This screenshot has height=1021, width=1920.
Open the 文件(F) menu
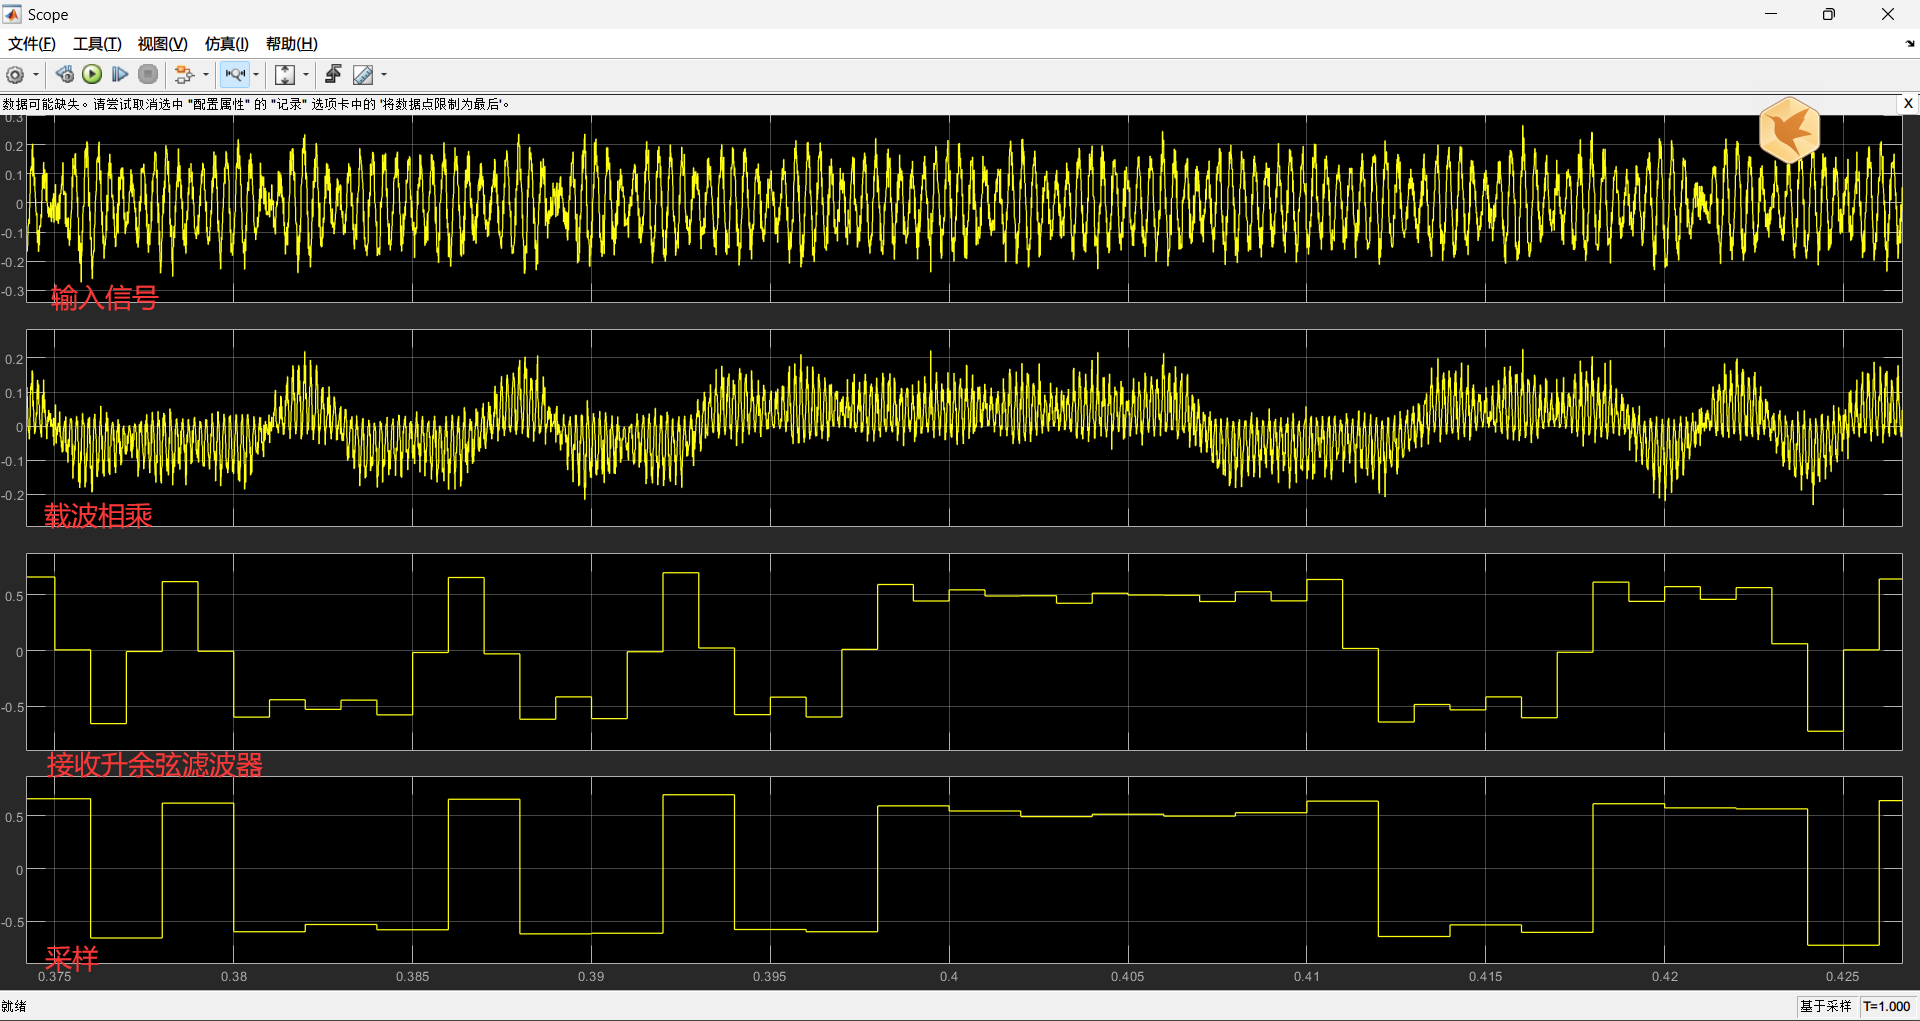tap(32, 44)
